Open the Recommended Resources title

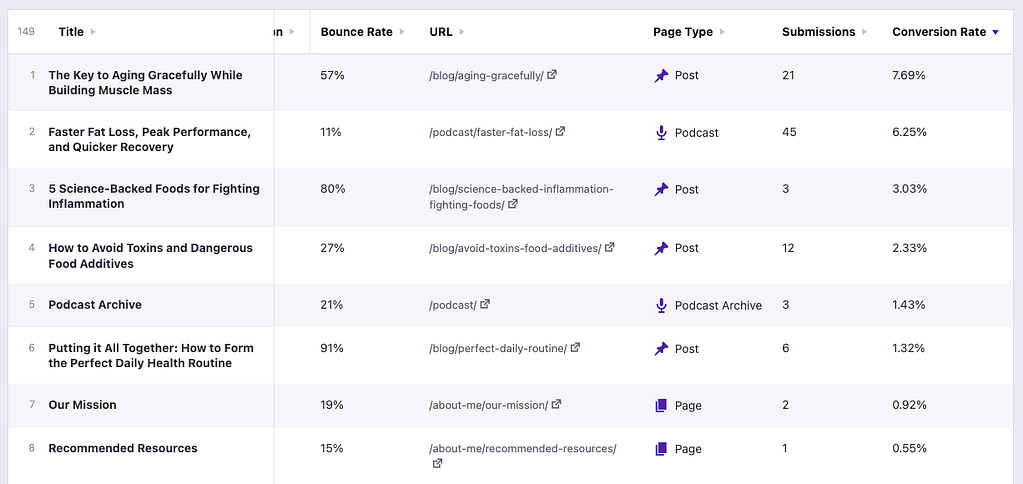click(123, 449)
